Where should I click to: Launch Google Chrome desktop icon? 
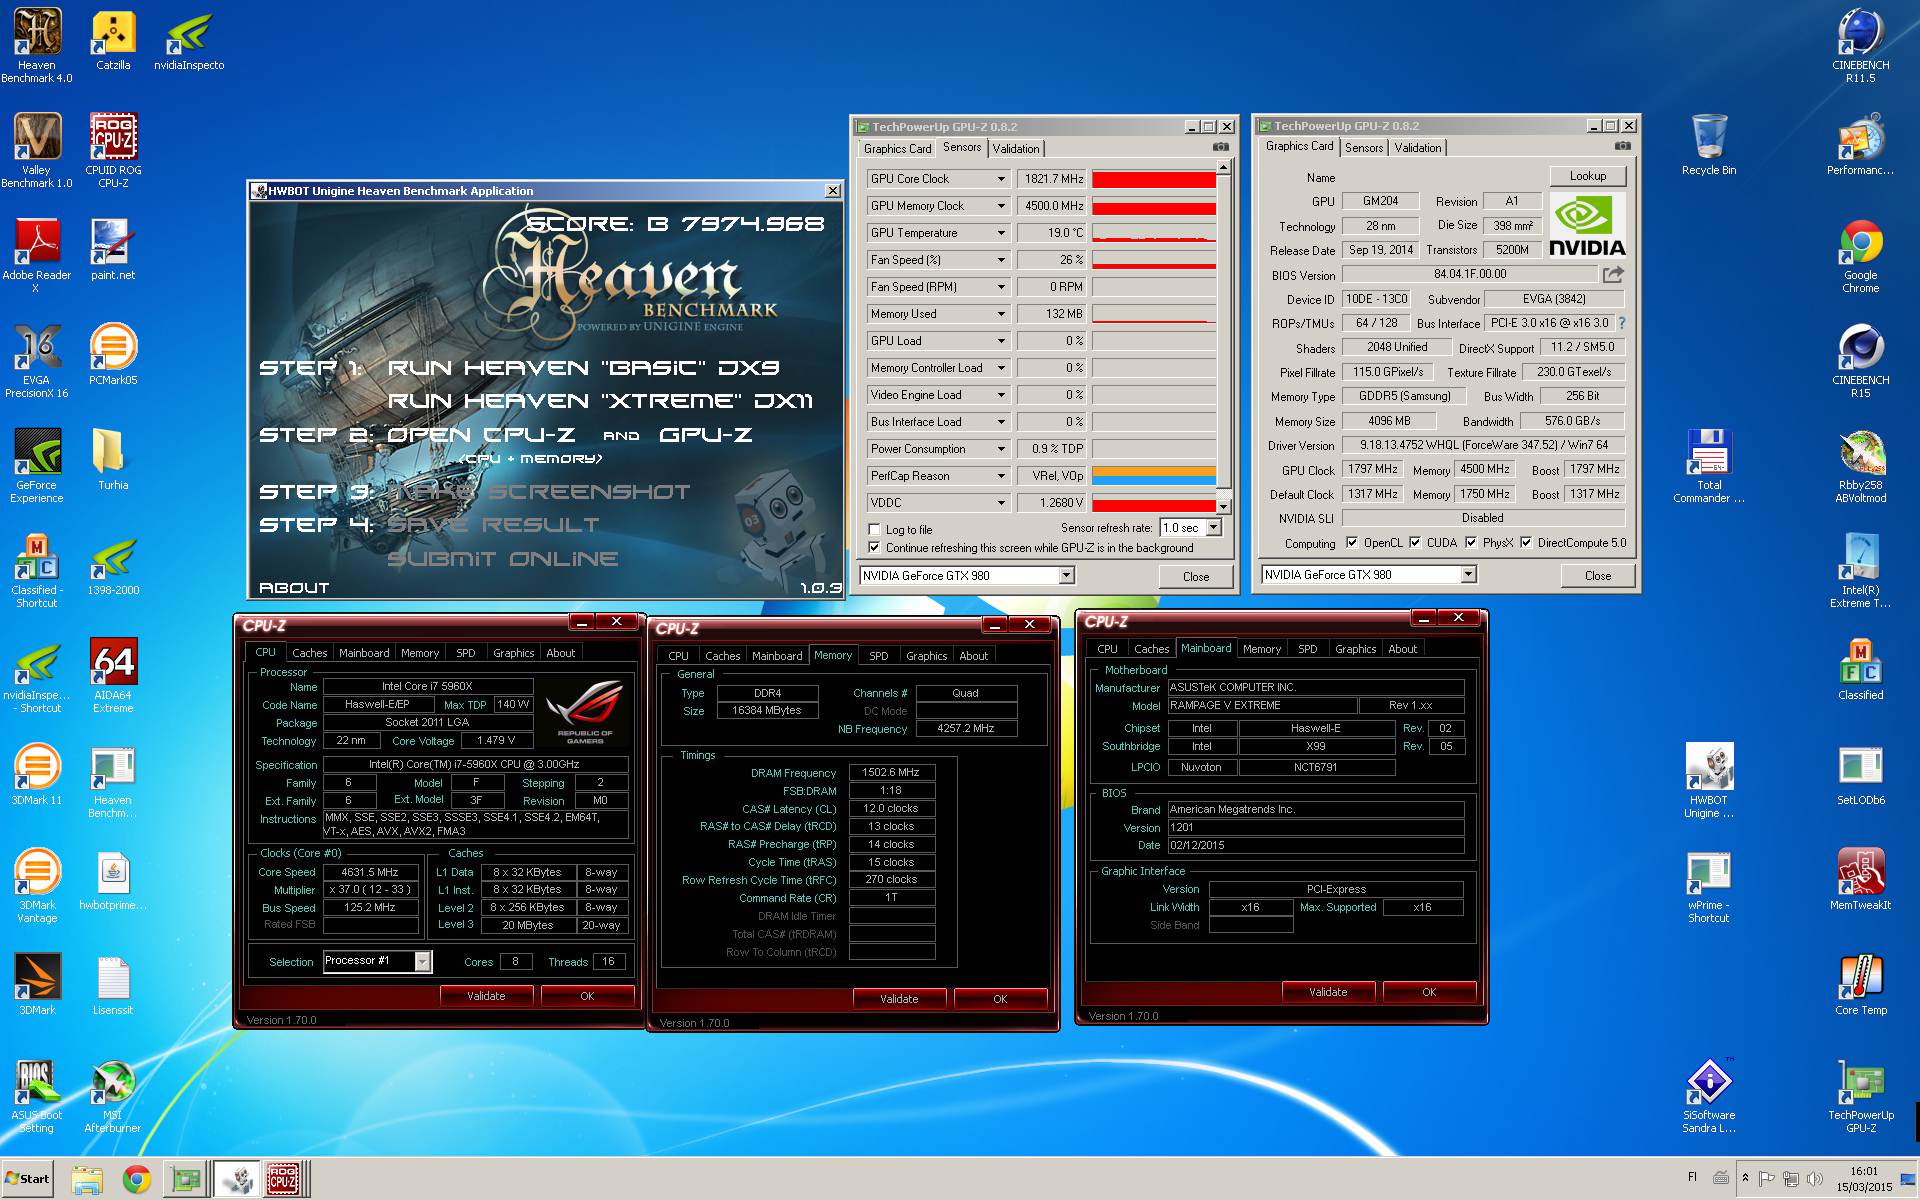click(x=1861, y=255)
